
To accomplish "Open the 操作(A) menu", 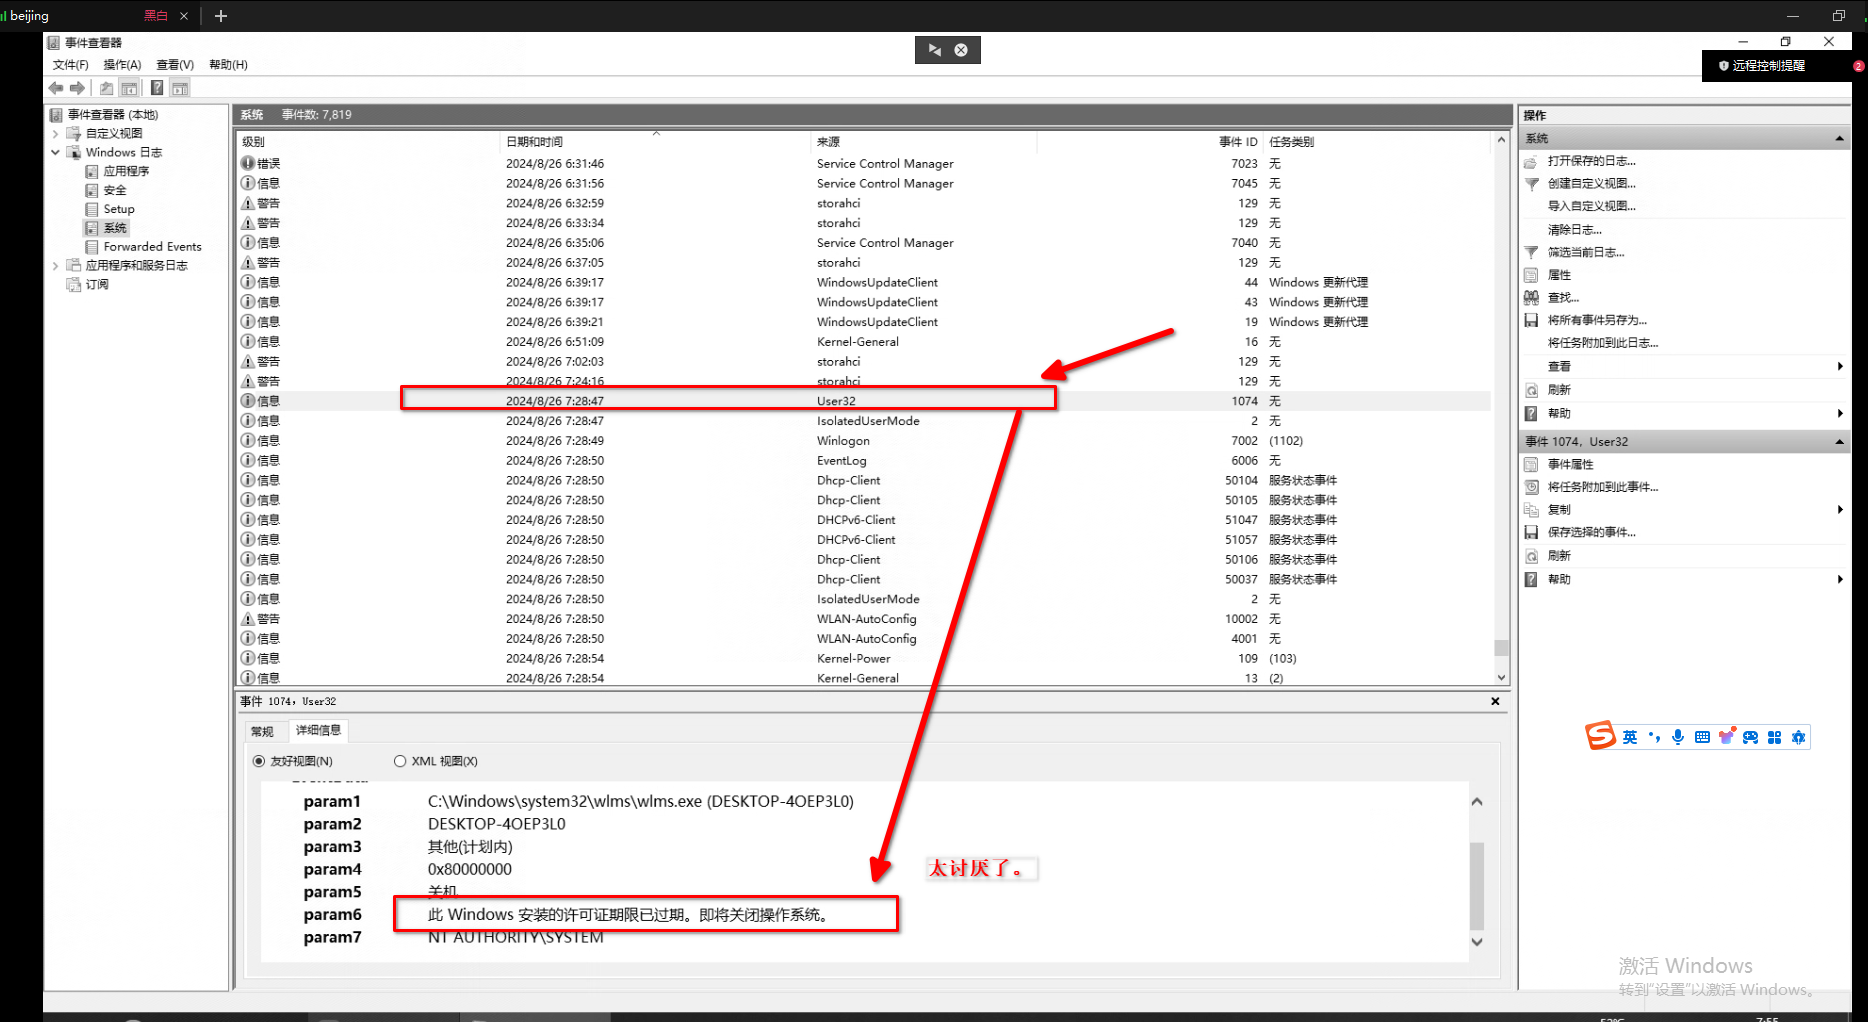I will (122, 64).
